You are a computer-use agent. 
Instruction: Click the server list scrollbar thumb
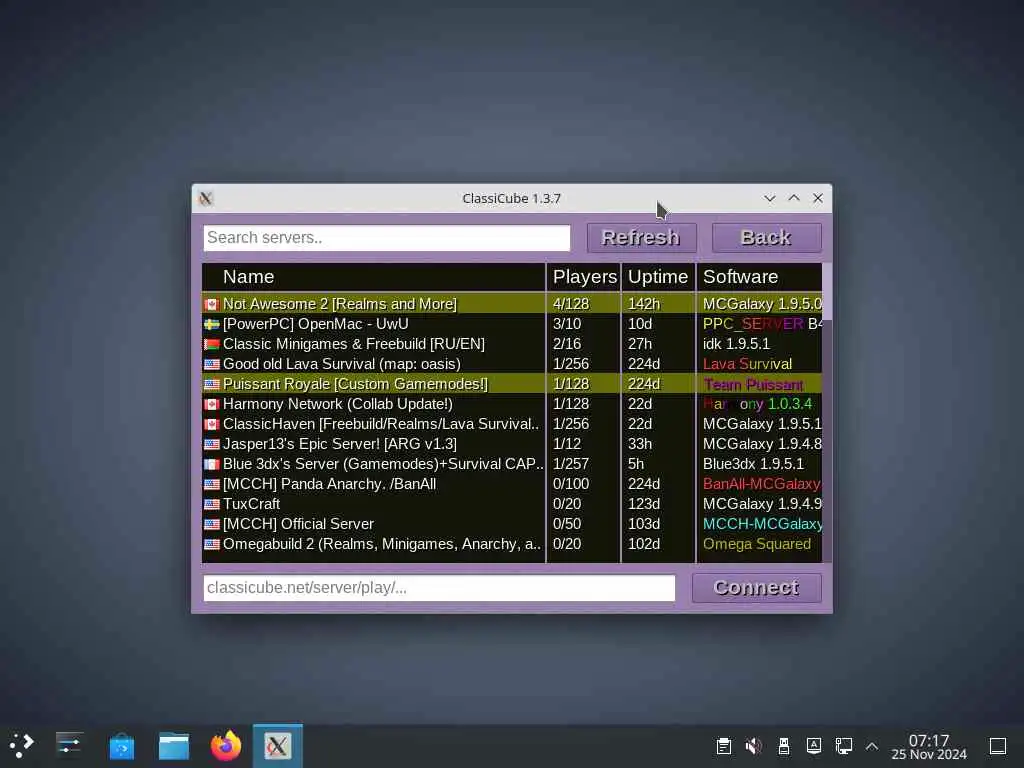point(827,291)
